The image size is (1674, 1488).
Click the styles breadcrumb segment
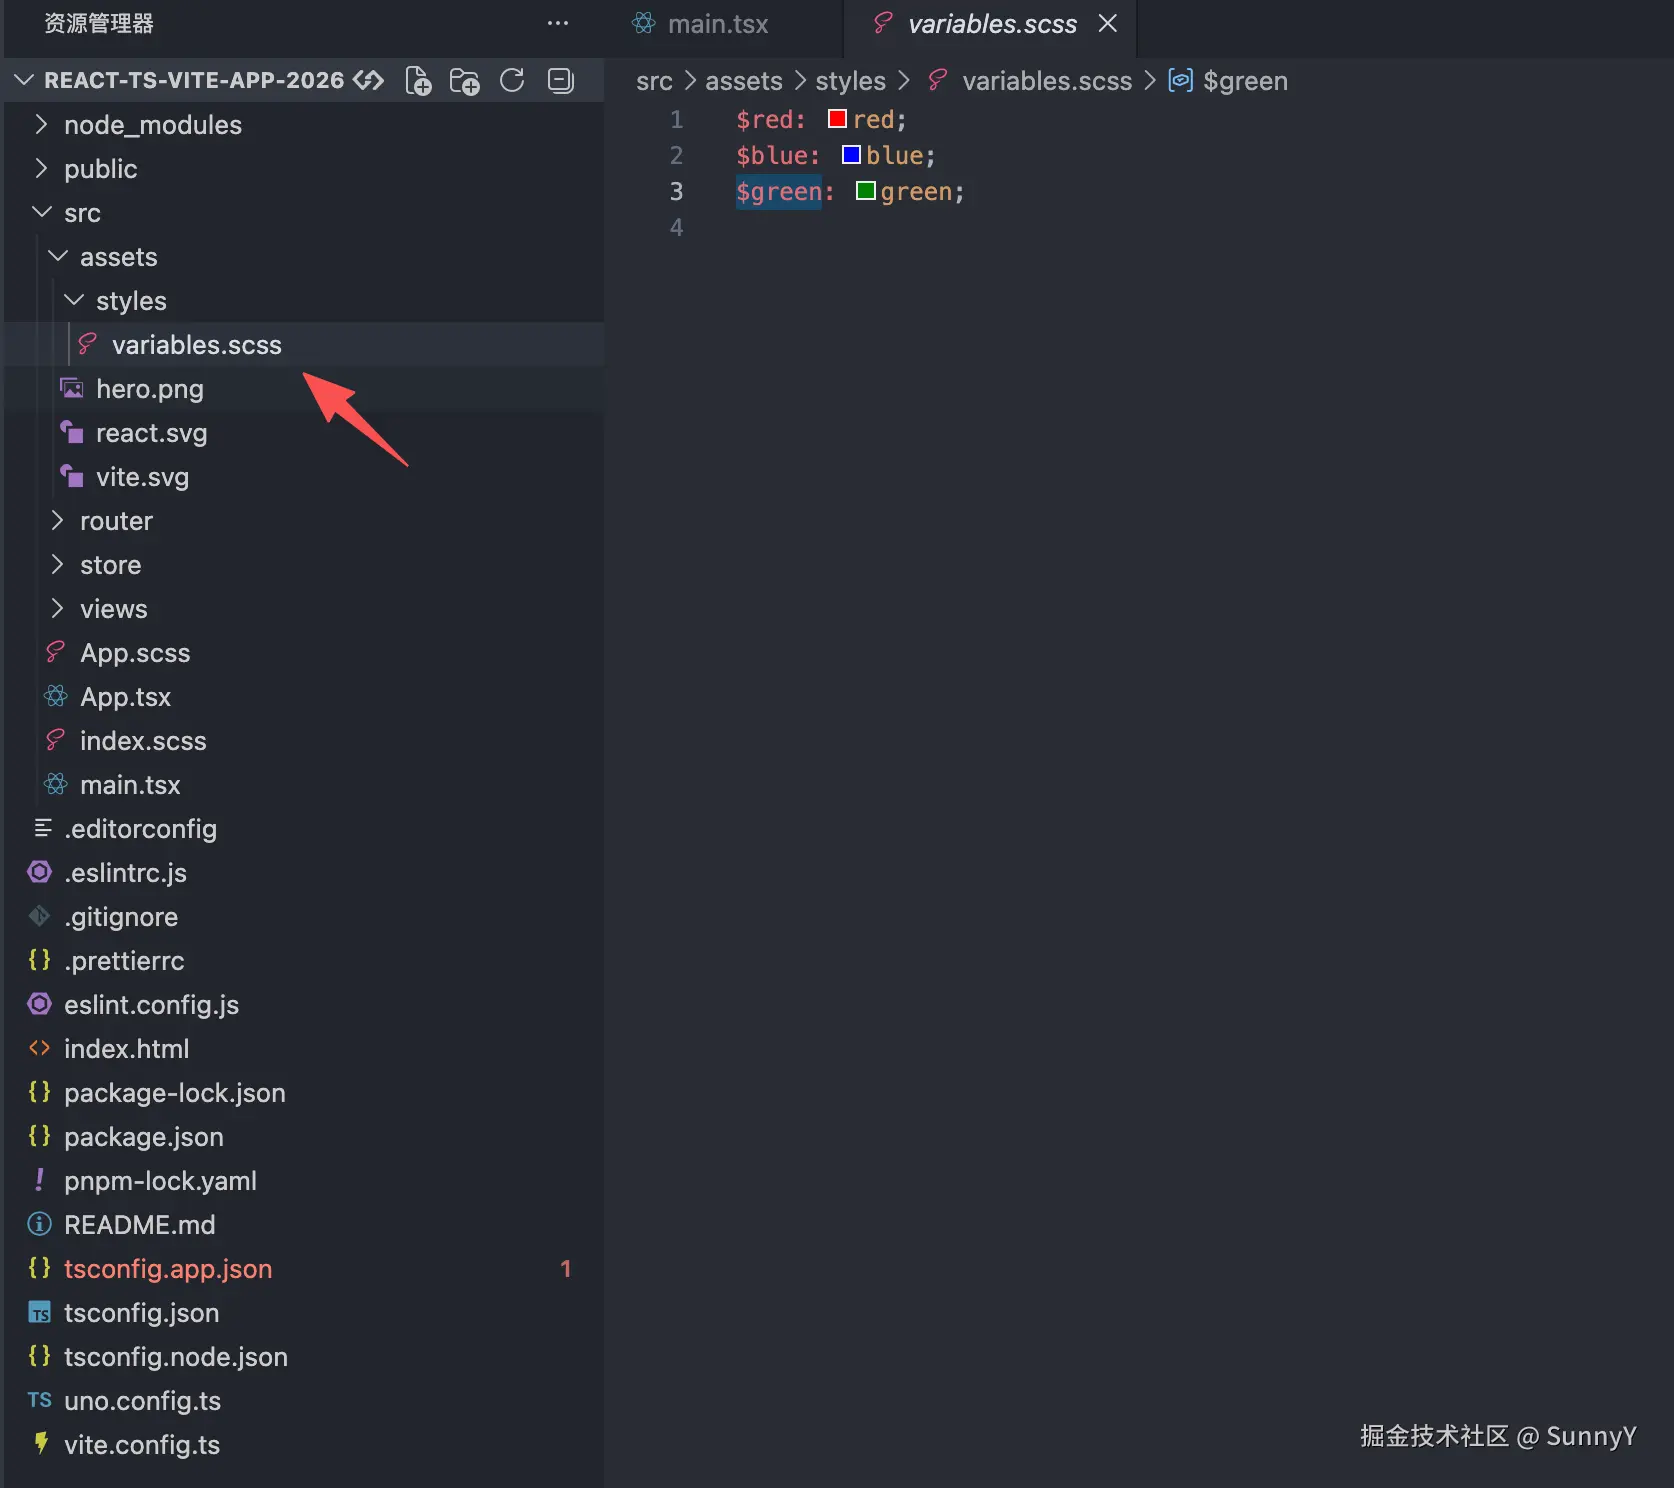tap(850, 81)
